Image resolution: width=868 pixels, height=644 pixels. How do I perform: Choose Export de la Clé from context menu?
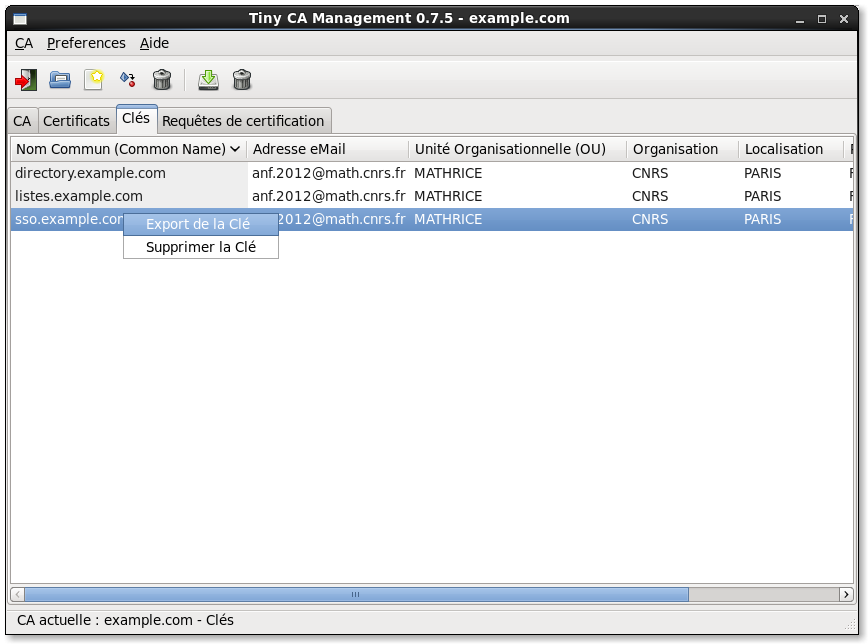pos(198,224)
